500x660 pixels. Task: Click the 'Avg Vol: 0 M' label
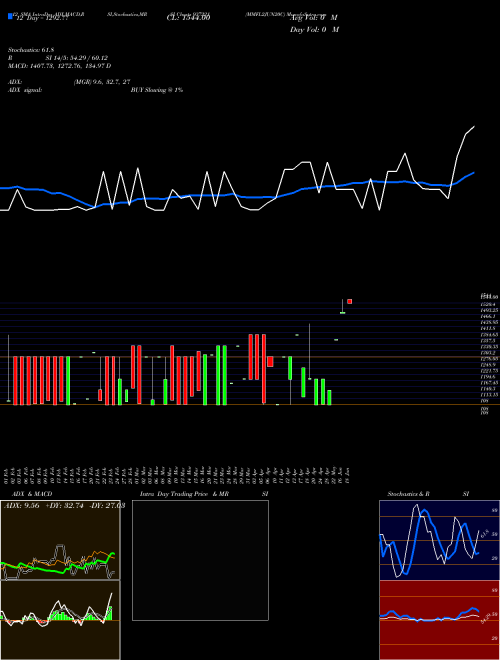(x=314, y=18)
